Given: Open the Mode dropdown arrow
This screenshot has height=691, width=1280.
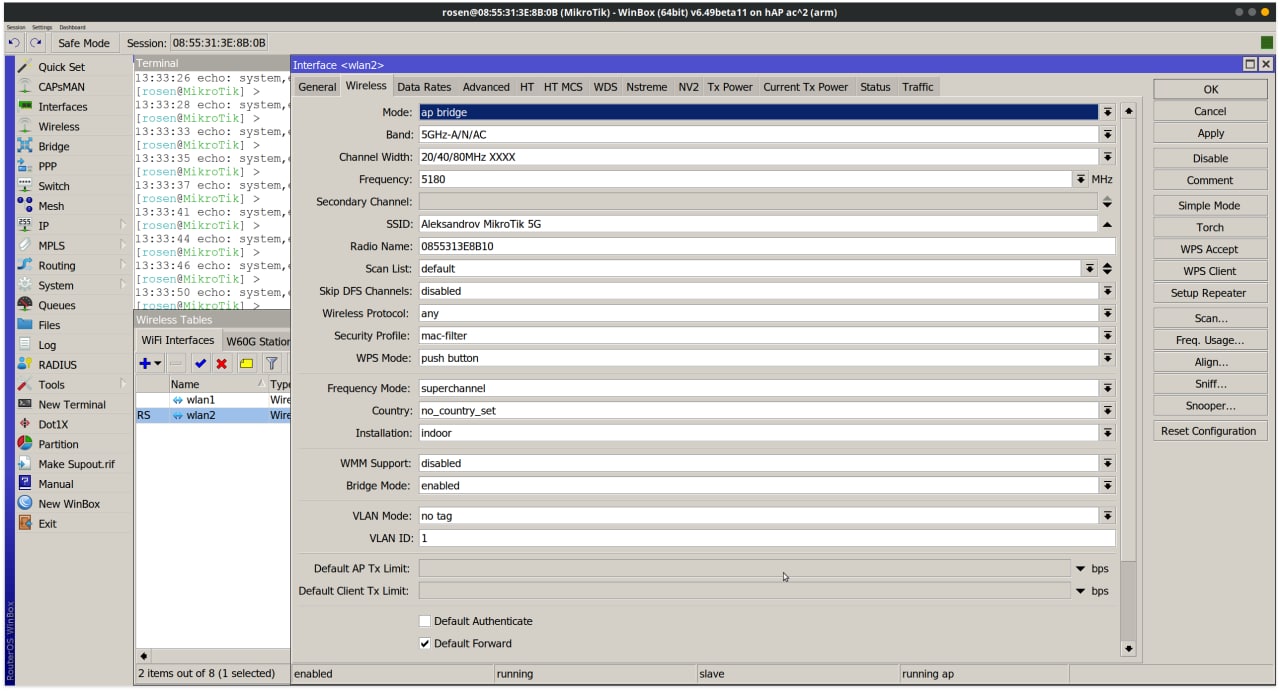Looking at the screenshot, I should [x=1107, y=112].
